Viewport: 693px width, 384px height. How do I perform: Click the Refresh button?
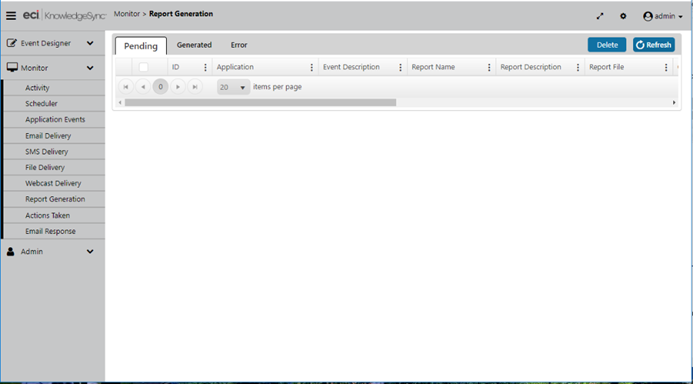tap(654, 45)
